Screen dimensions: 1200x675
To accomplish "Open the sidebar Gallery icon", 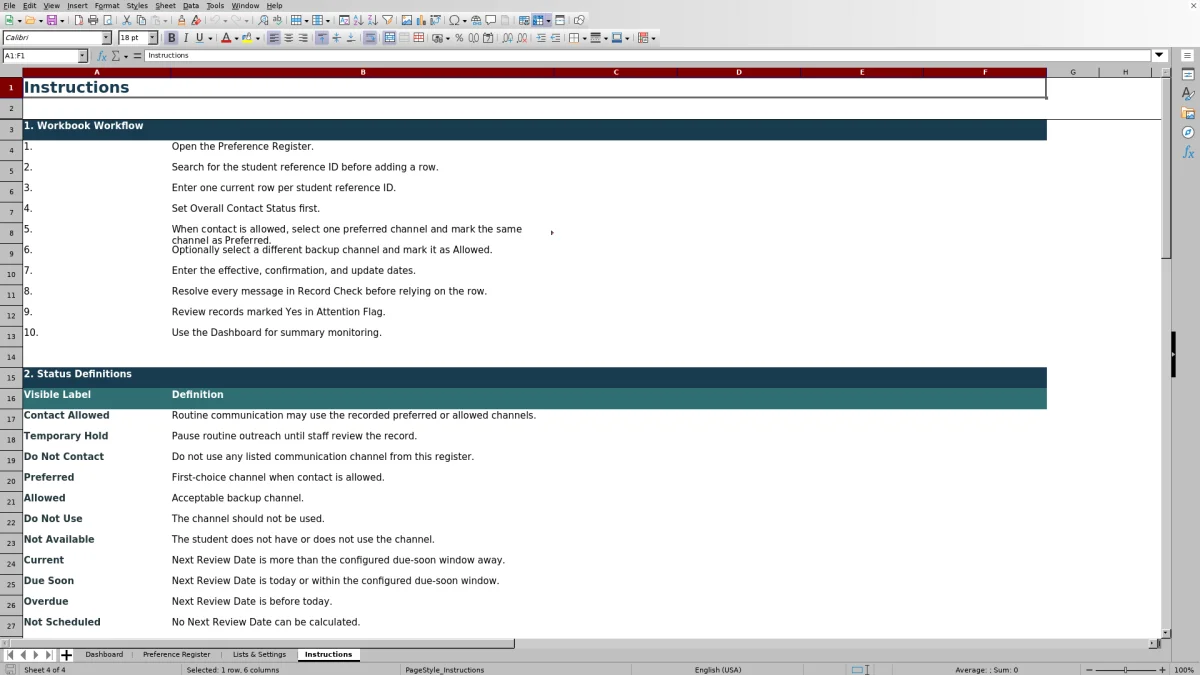I will (x=1188, y=113).
